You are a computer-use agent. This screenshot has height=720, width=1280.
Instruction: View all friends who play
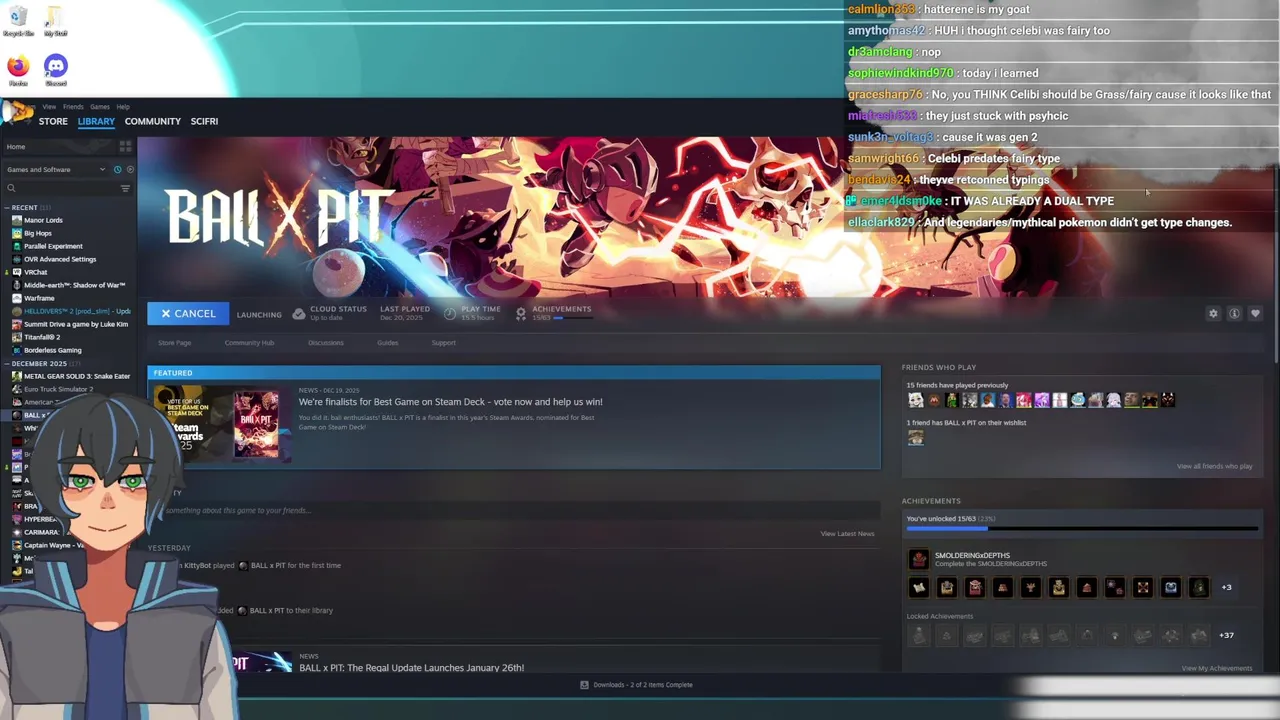click(x=1214, y=466)
